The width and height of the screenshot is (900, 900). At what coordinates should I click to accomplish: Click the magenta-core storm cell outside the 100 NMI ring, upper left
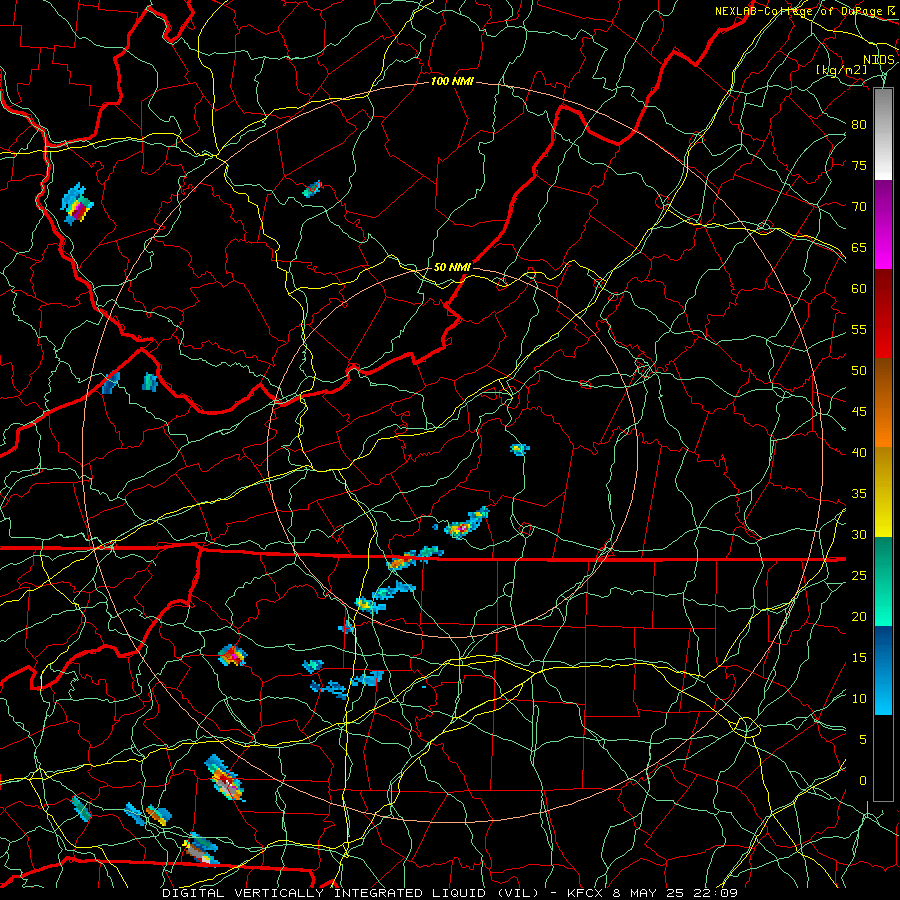pos(77,205)
